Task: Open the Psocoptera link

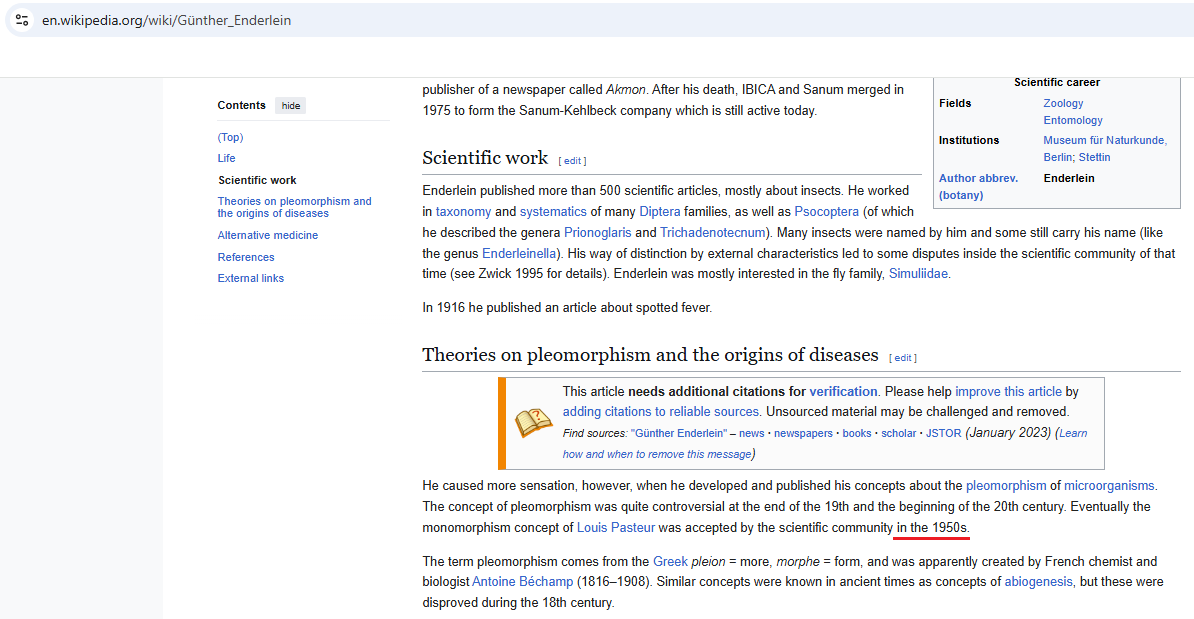Action: [x=826, y=212]
